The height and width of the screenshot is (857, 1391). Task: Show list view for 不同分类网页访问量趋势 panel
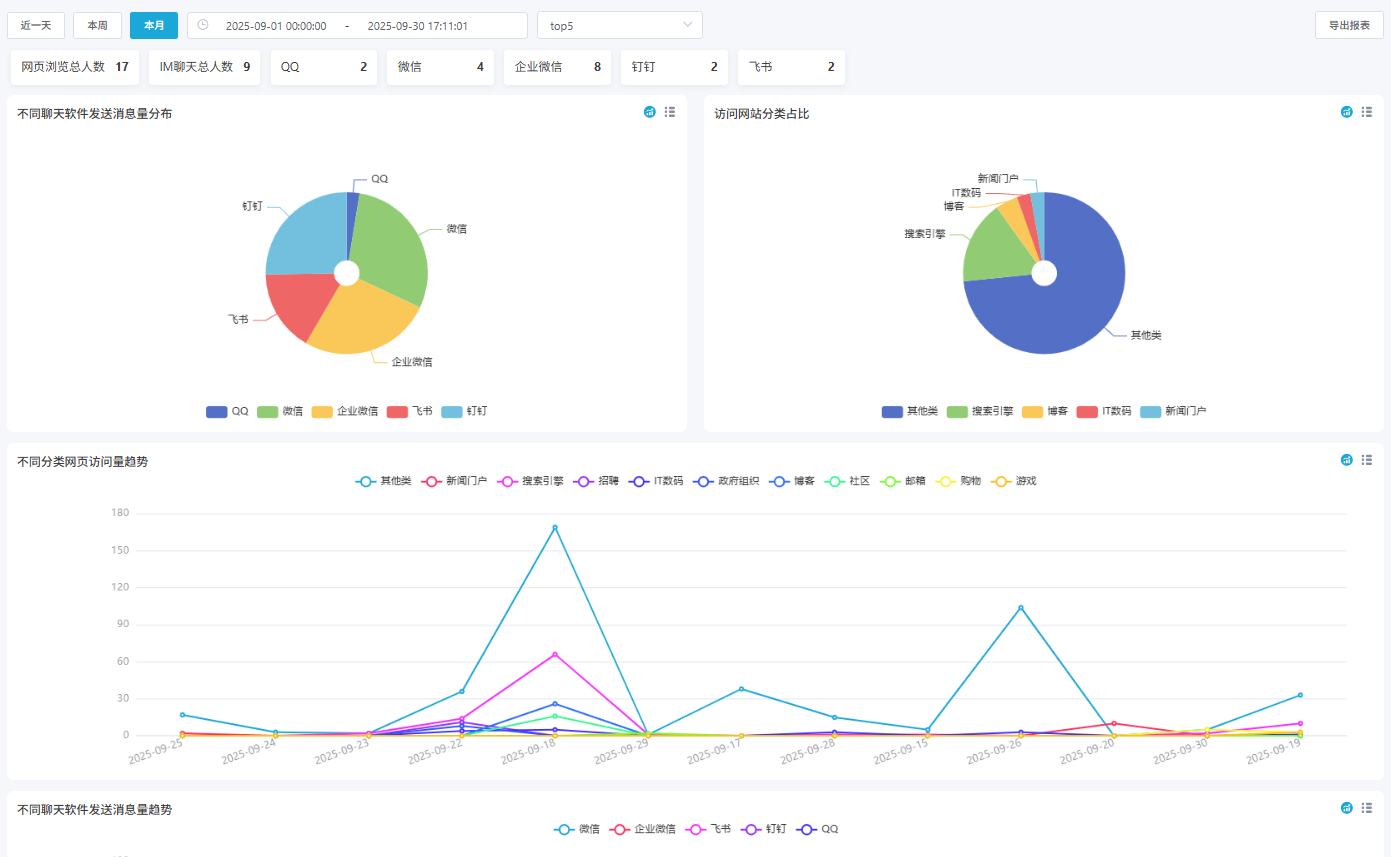pyautogui.click(x=1367, y=460)
